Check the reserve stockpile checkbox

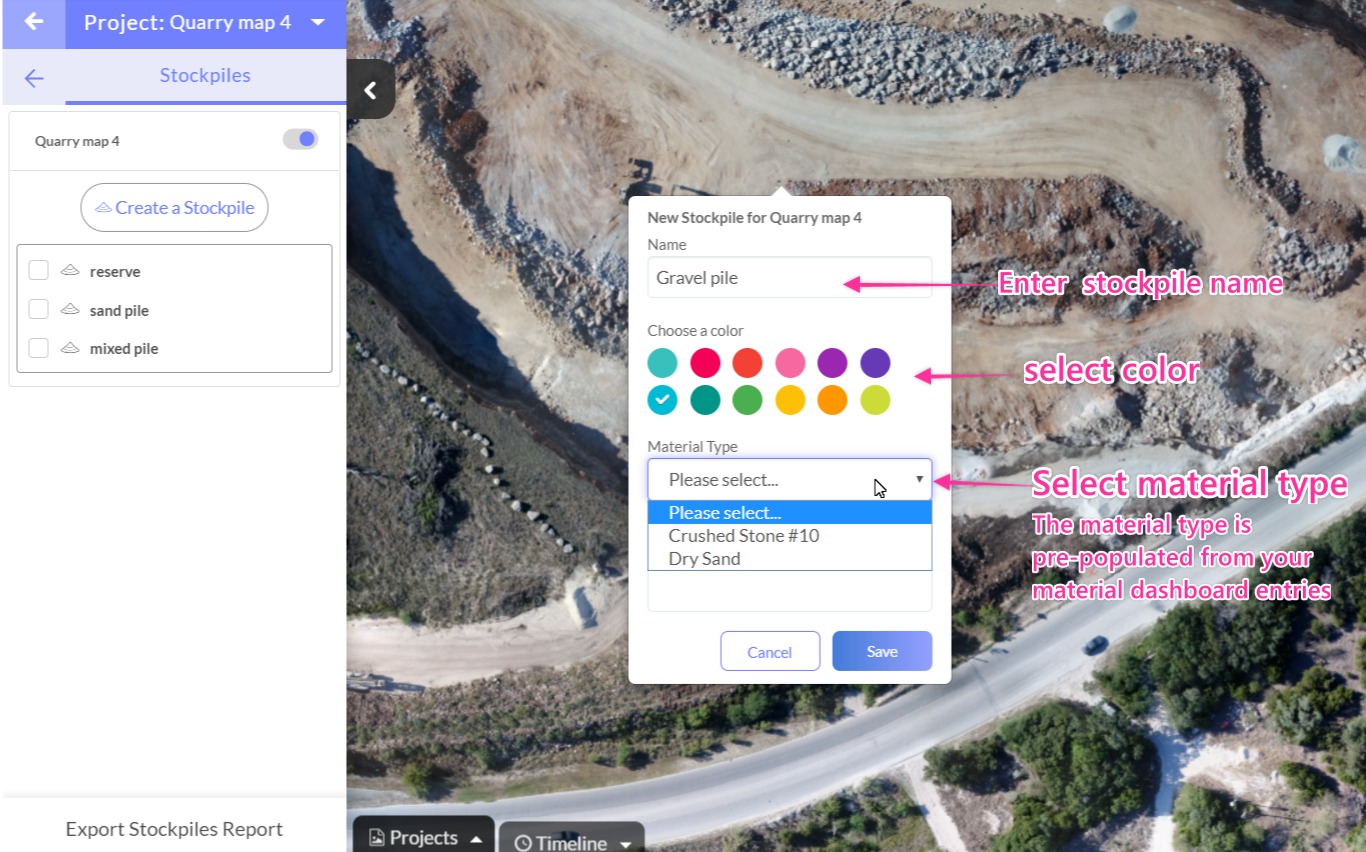(39, 271)
